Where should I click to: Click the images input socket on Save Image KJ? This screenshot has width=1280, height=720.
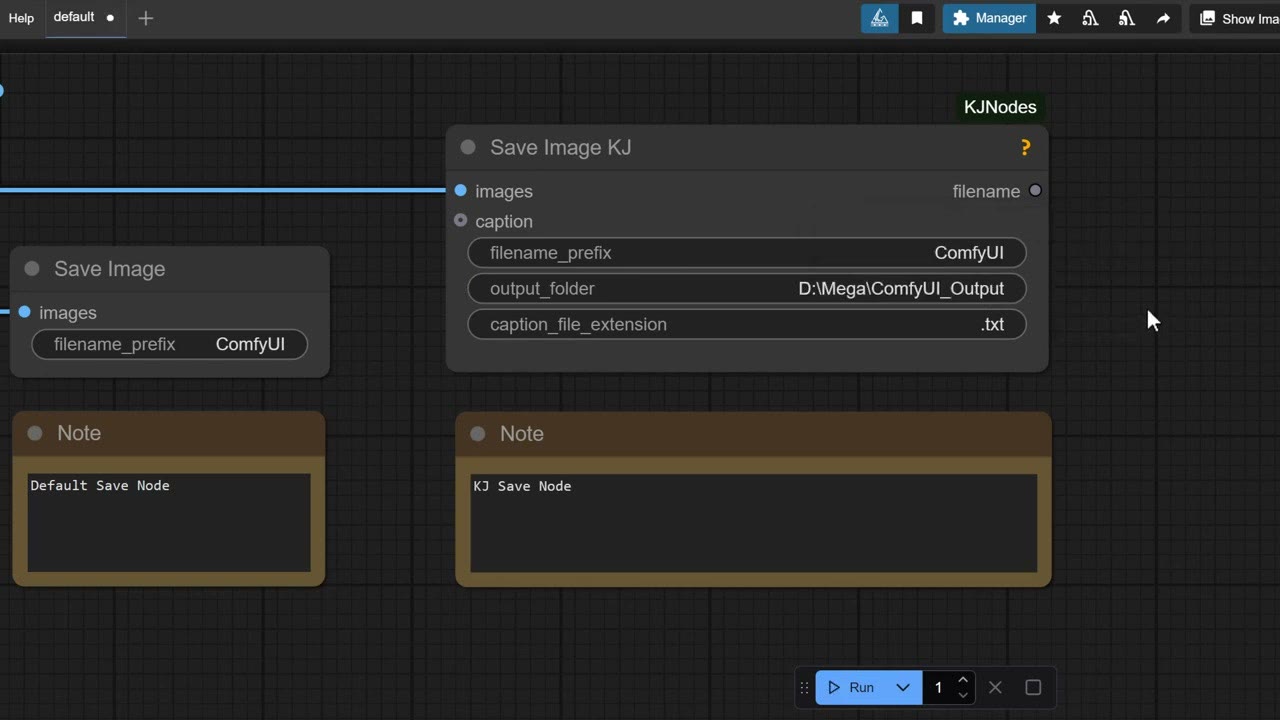(460, 190)
